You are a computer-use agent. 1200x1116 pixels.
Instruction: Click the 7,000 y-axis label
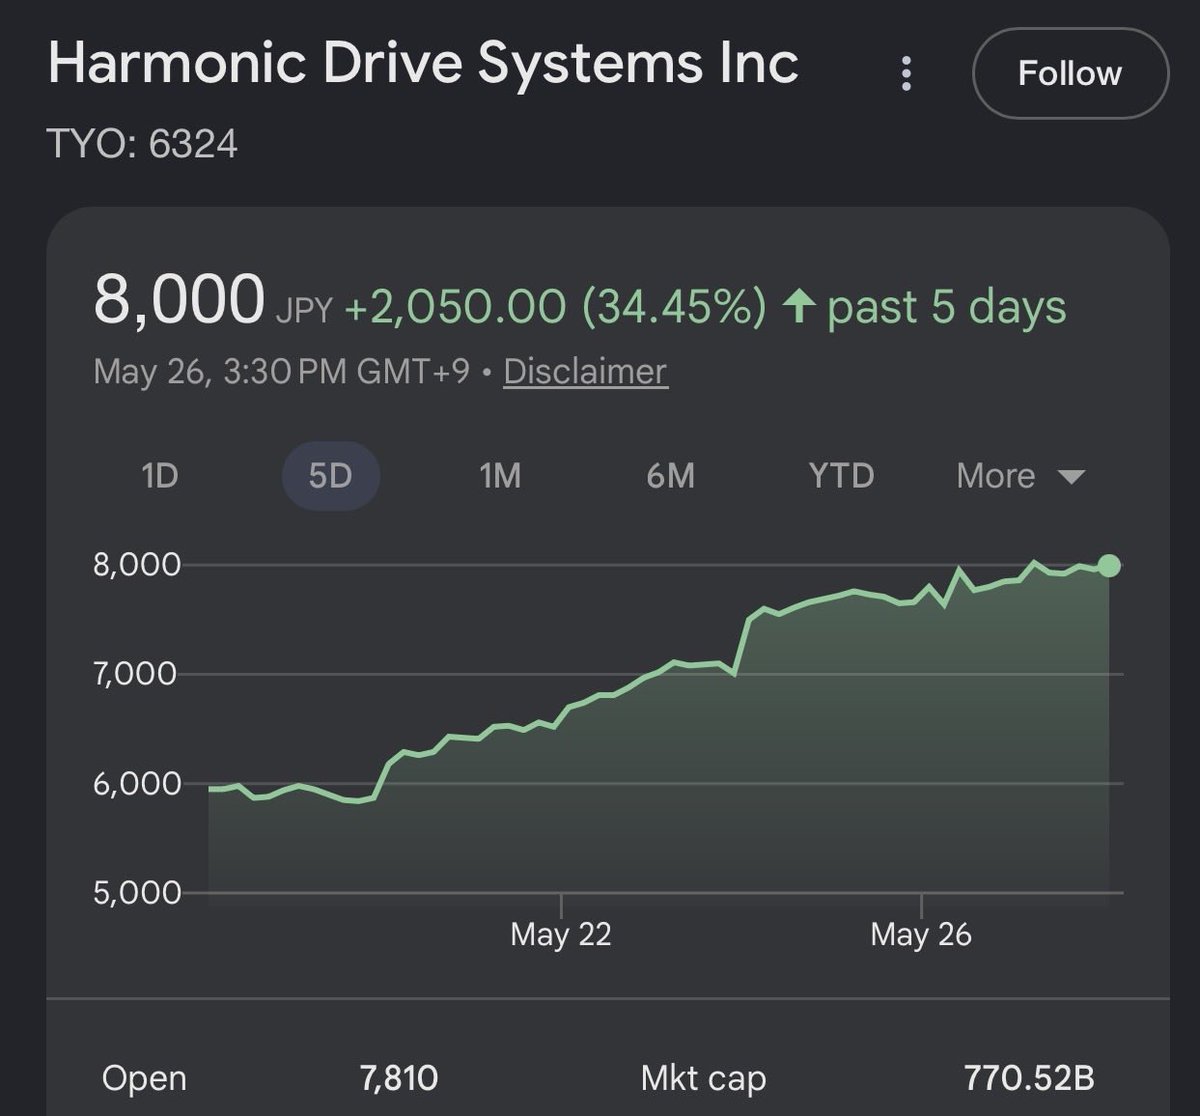point(136,674)
